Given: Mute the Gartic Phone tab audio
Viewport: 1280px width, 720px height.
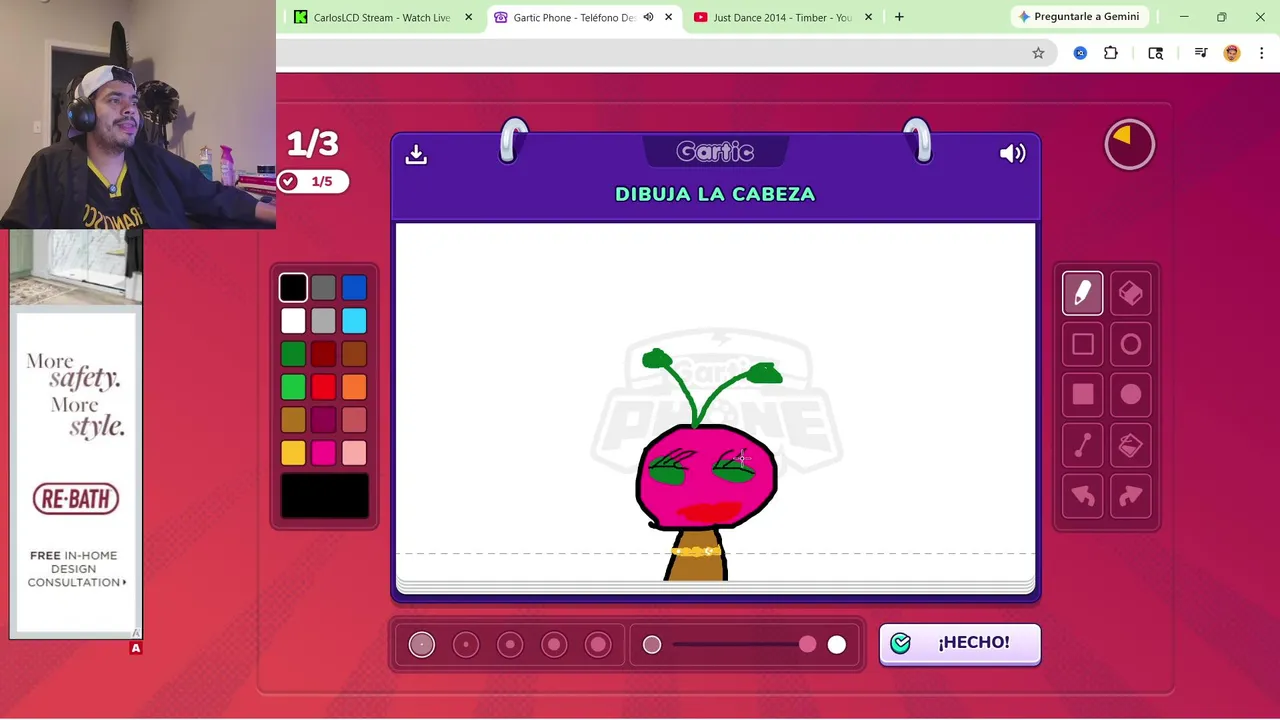Looking at the screenshot, I should coord(648,17).
